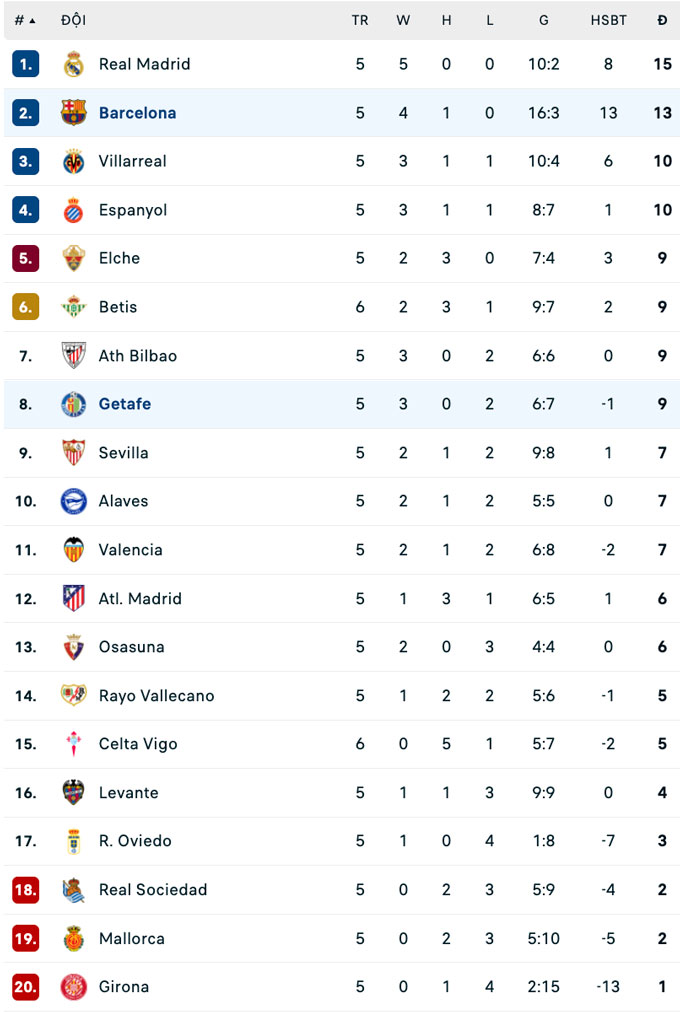
Task: Click the Real Sociedad badge icon
Action: coord(74,890)
